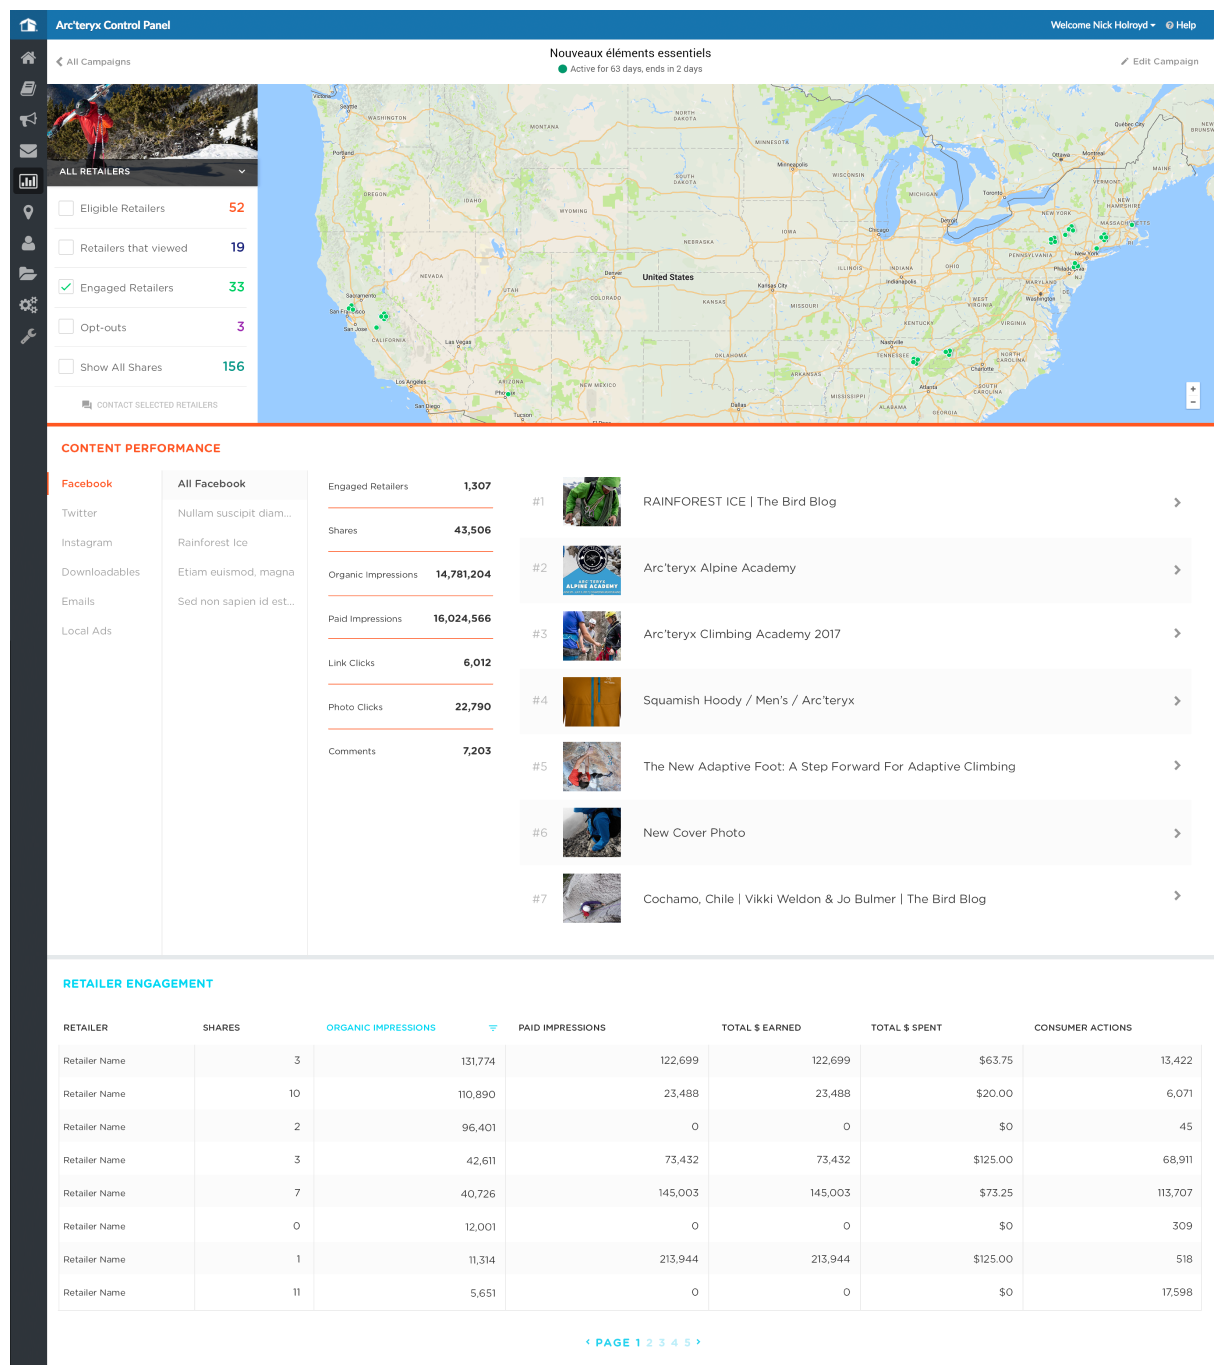The height and width of the screenshot is (1365, 1224).
Task: Select the bar chart analytics sidebar icon
Action: pyautogui.click(x=28, y=181)
